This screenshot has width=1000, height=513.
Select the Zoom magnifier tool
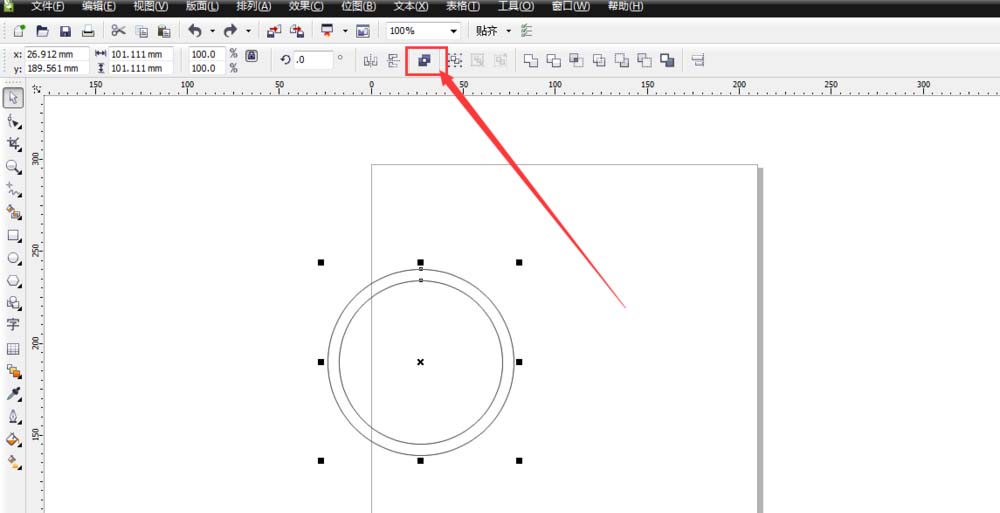coord(14,167)
